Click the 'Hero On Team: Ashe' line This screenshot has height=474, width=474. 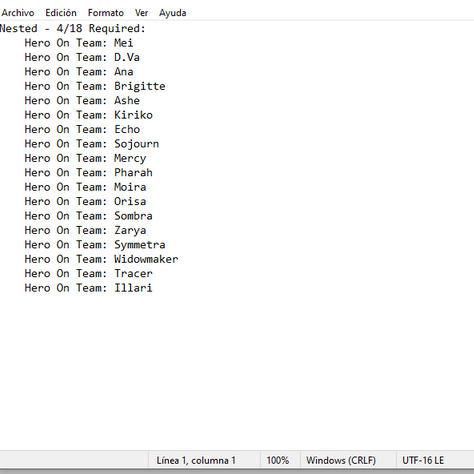82,100
